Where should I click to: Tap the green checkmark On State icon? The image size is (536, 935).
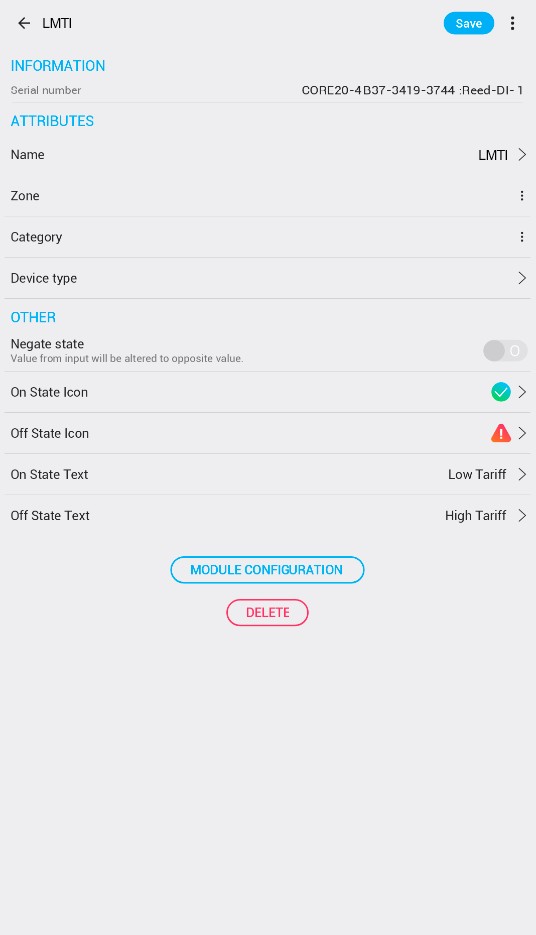pyautogui.click(x=501, y=392)
